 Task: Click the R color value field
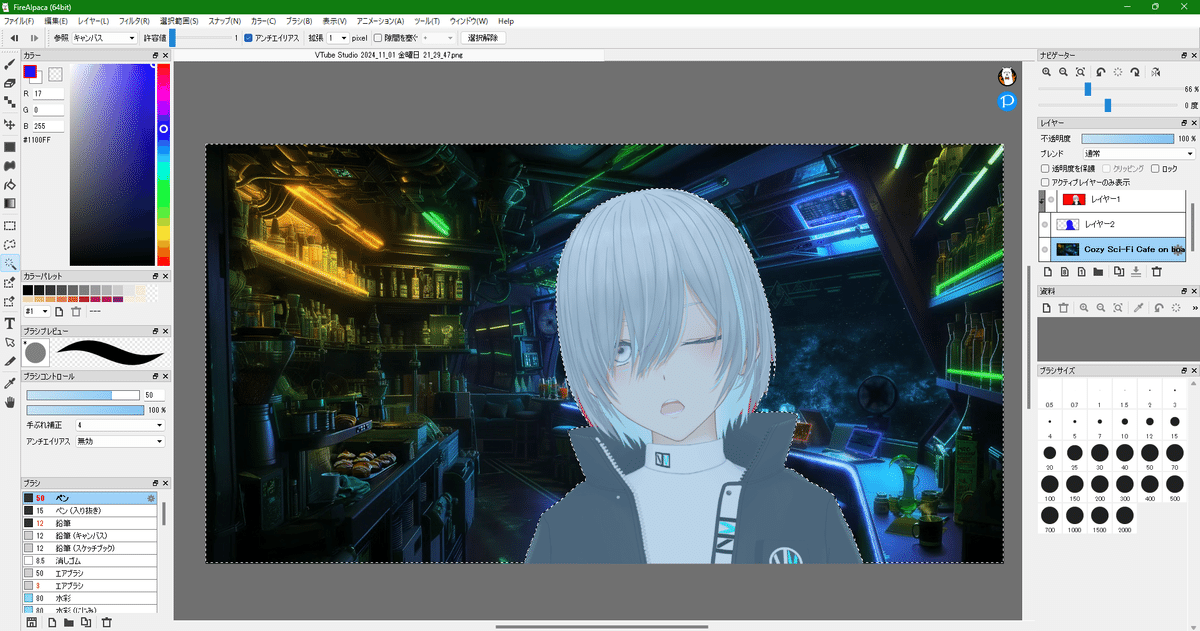(49, 94)
